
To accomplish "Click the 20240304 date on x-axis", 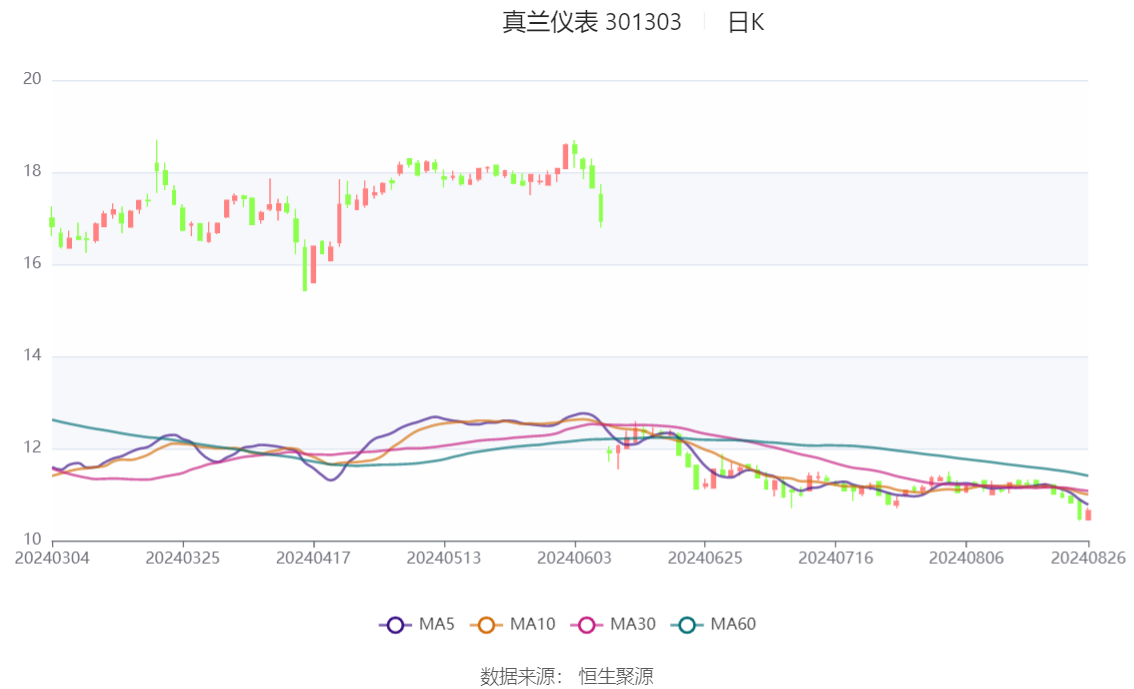I will coord(52,557).
